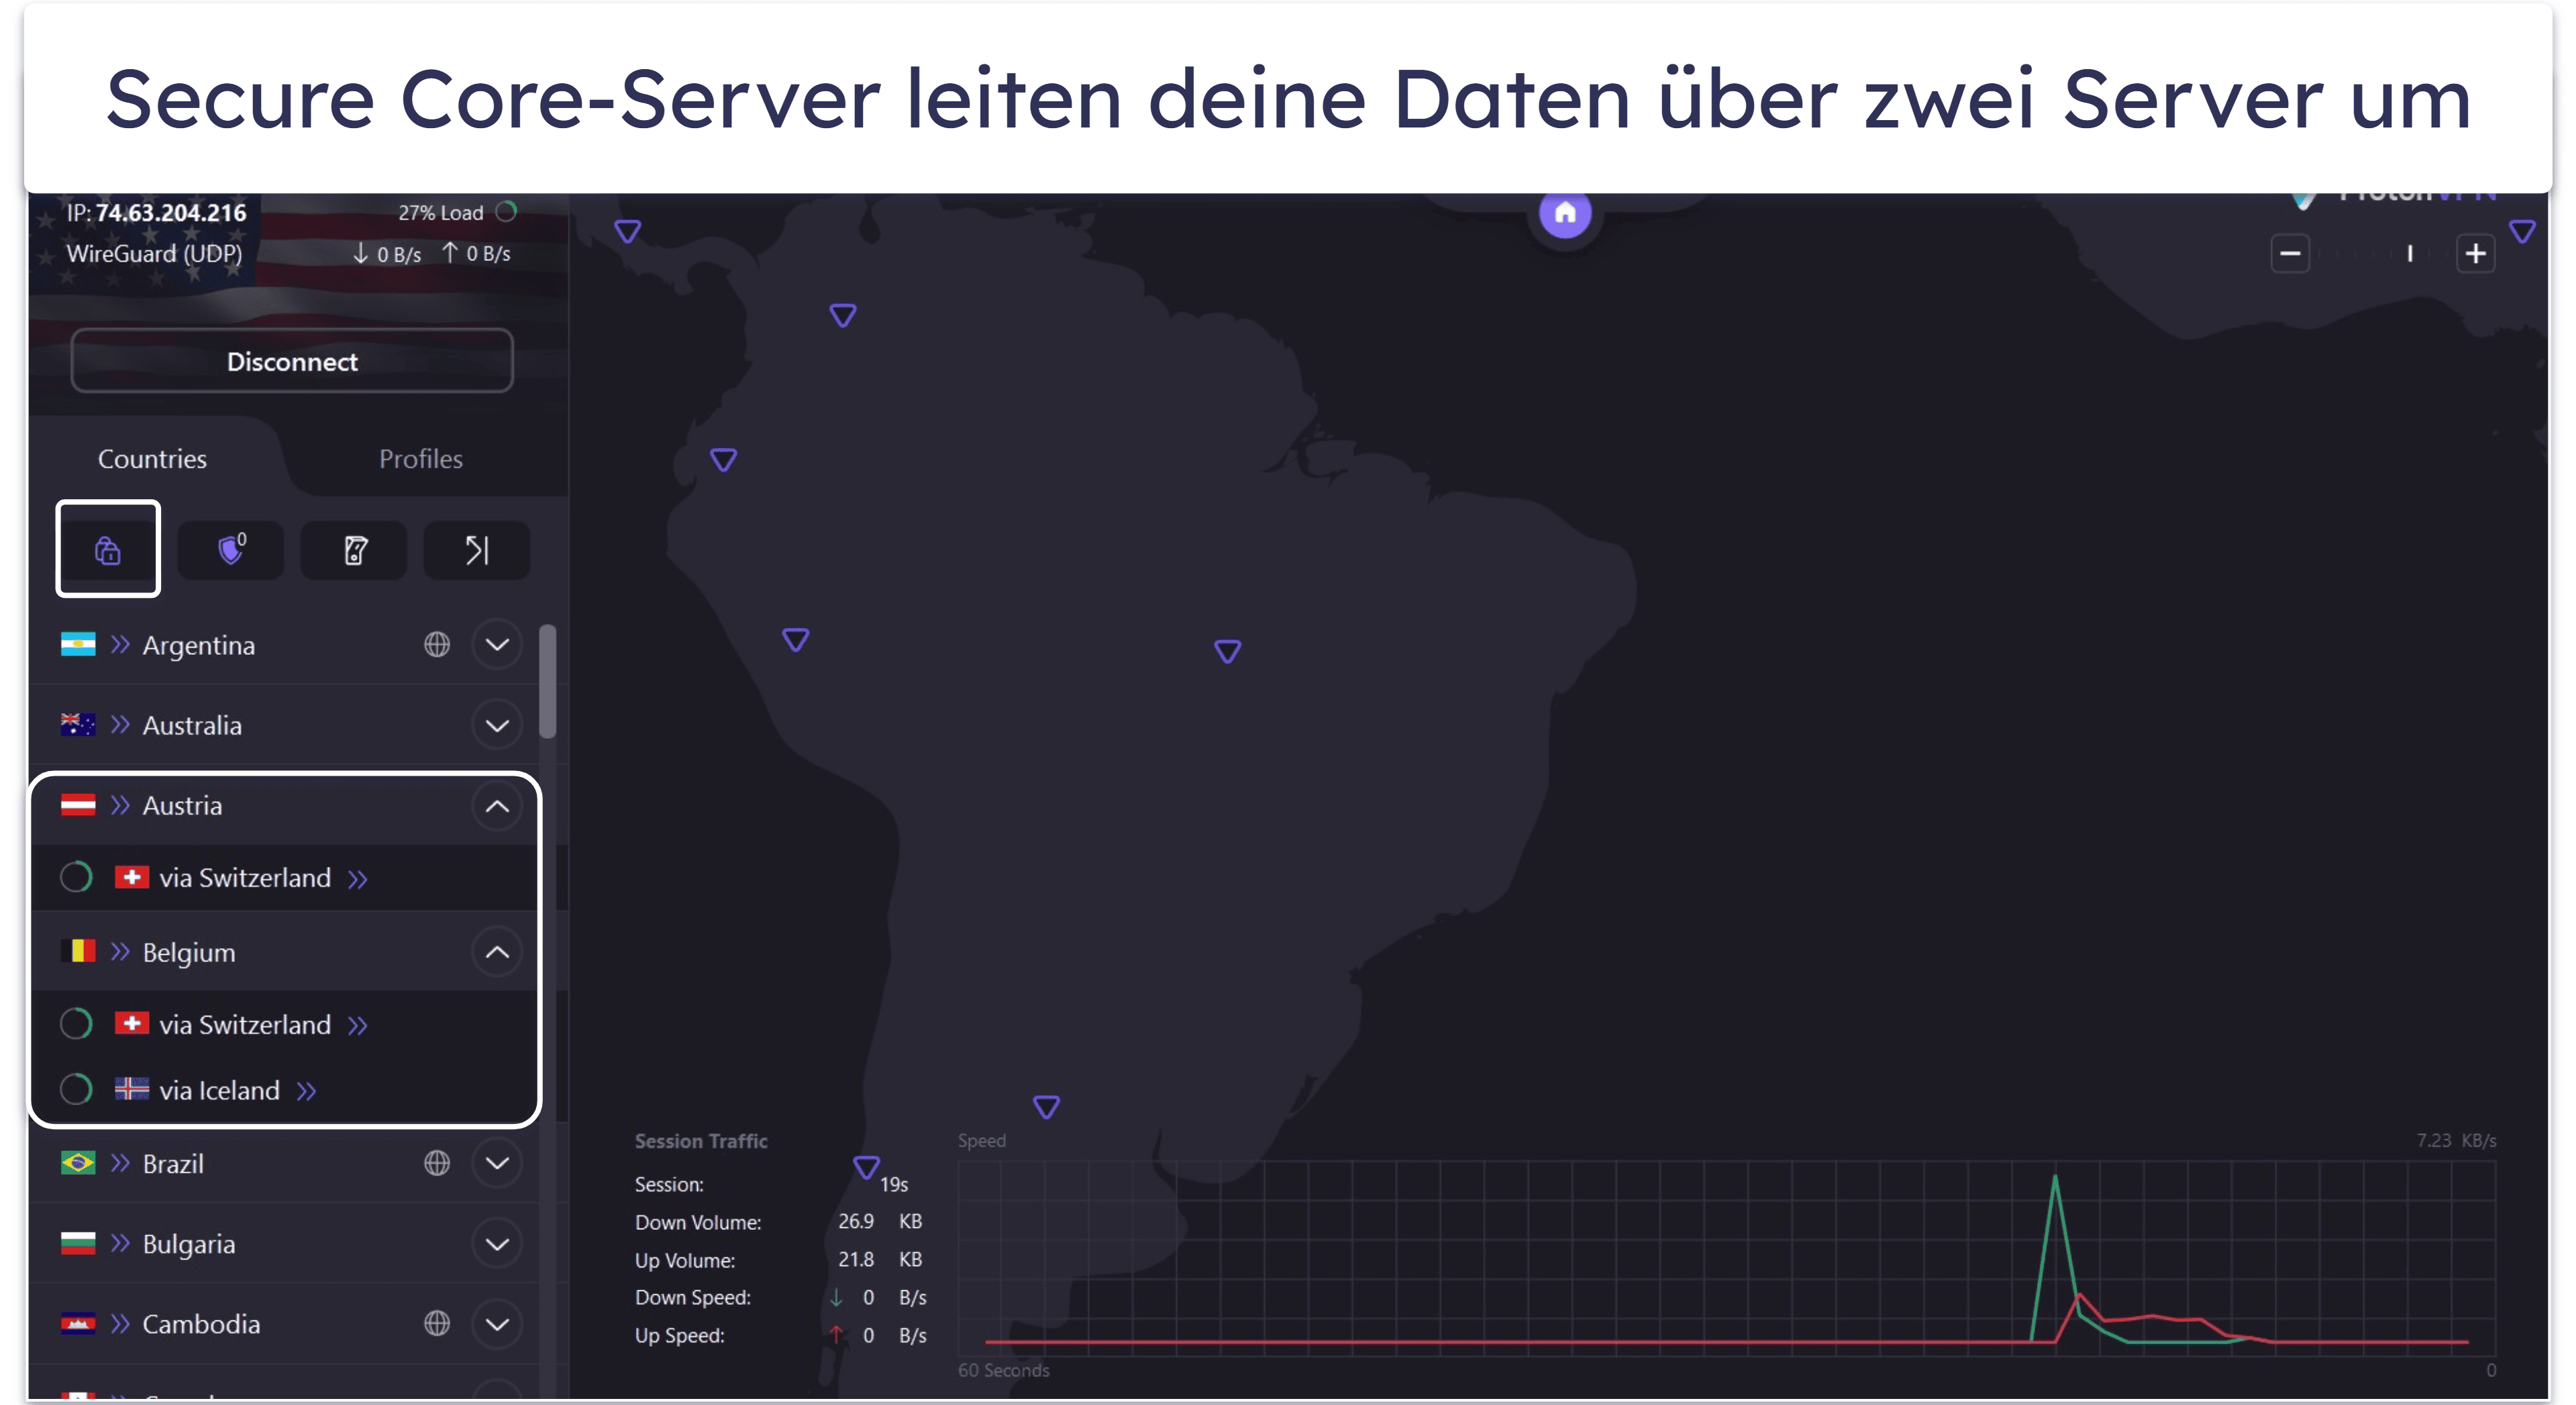The width and height of the screenshot is (2576, 1405).
Task: Click the country list scrollbar
Action: tap(547, 681)
